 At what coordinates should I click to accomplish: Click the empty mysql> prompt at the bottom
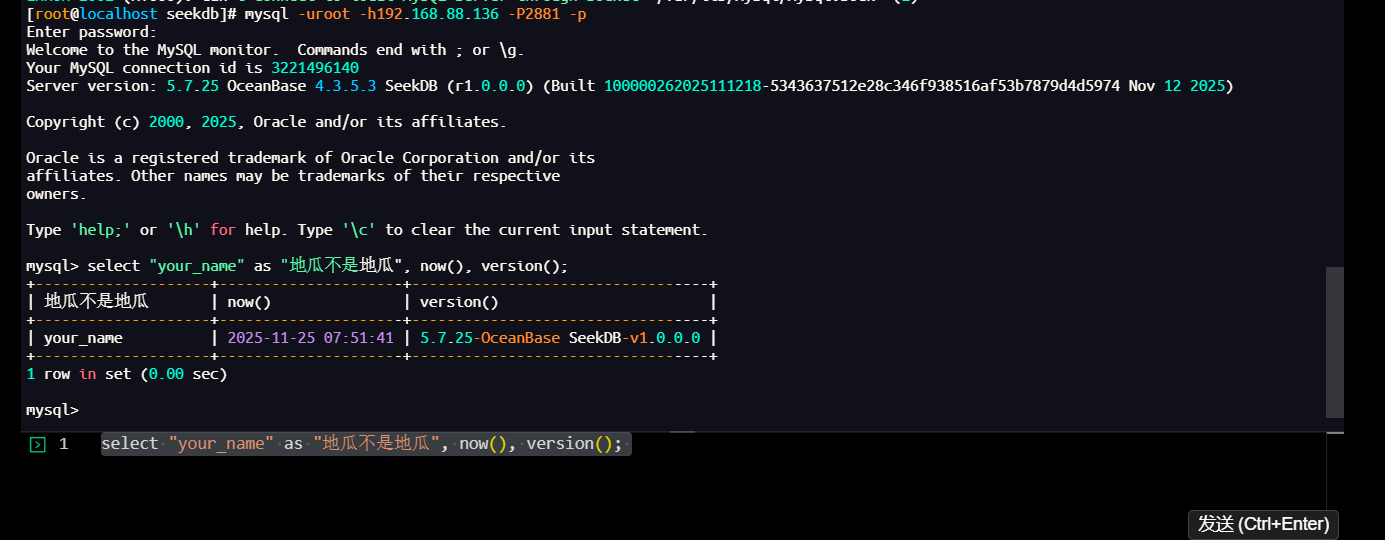pos(52,410)
